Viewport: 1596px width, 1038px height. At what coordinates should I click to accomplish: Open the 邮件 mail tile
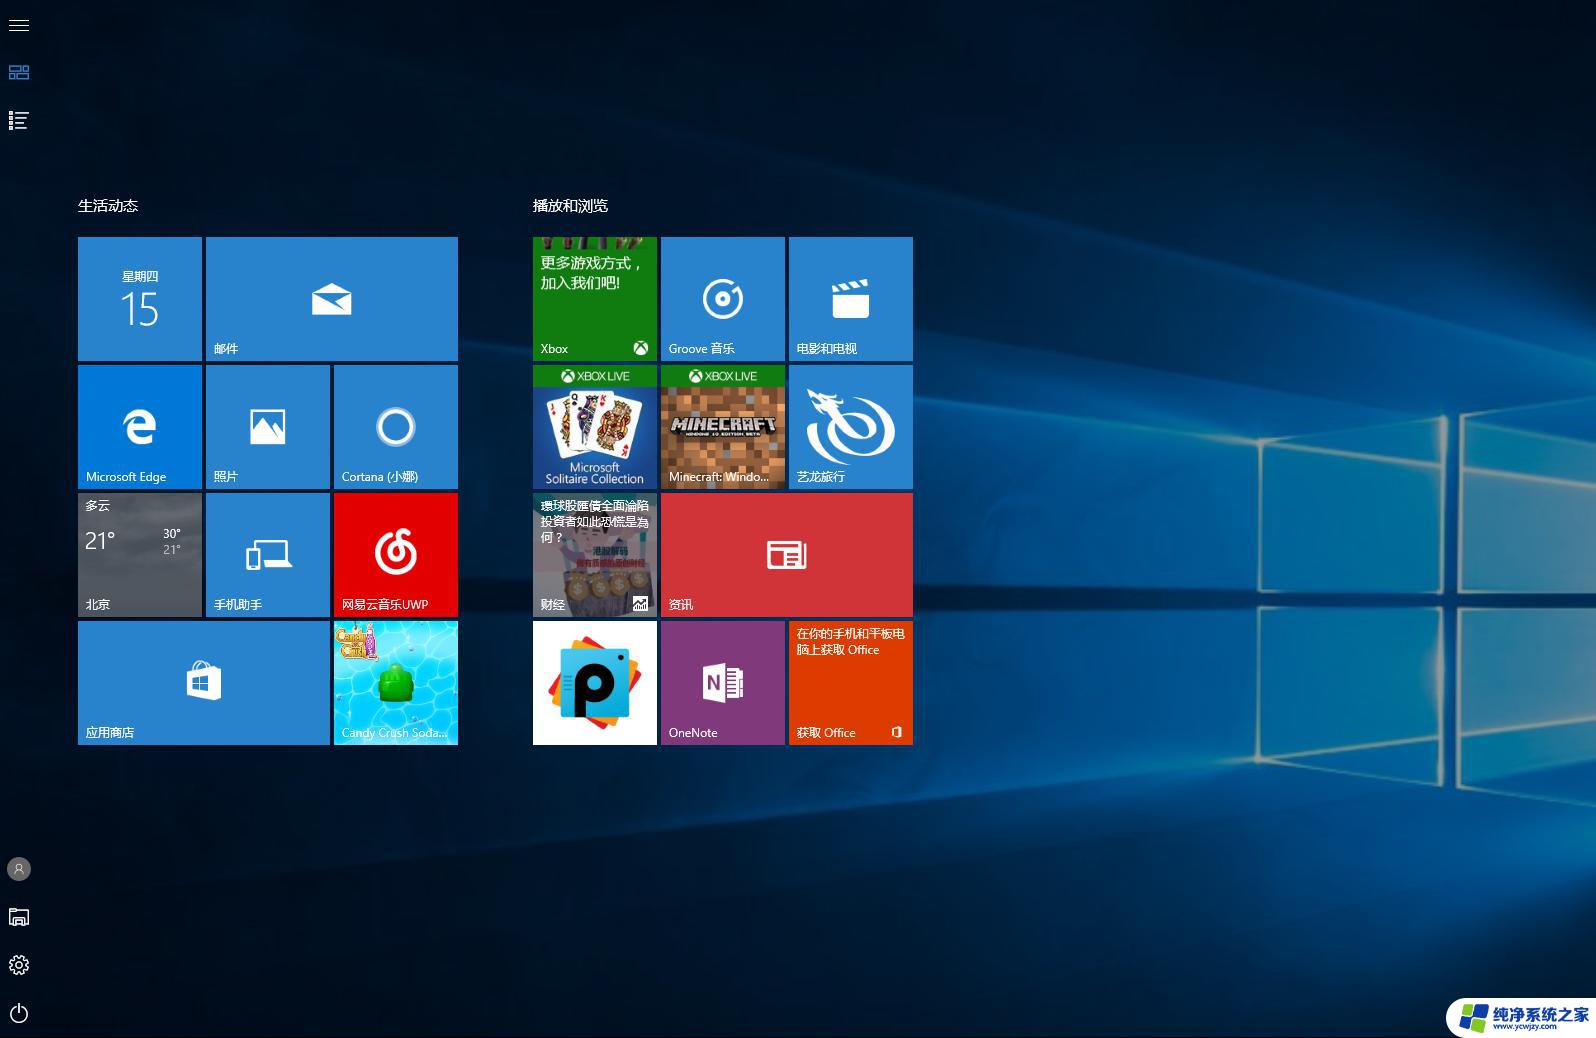[332, 299]
